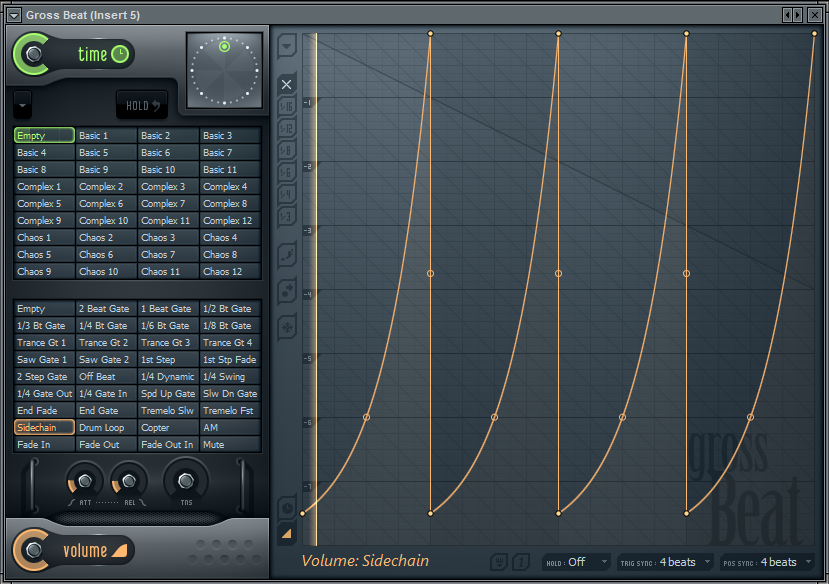Select the Trance Gt 1 volume preset
The width and height of the screenshot is (829, 584).
[x=44, y=343]
